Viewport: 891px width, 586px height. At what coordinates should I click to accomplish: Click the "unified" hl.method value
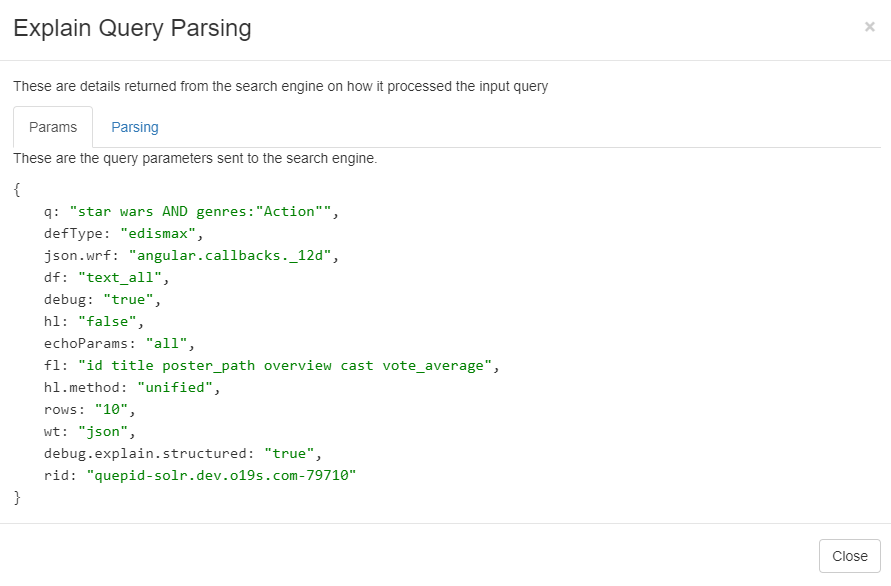click(175, 388)
